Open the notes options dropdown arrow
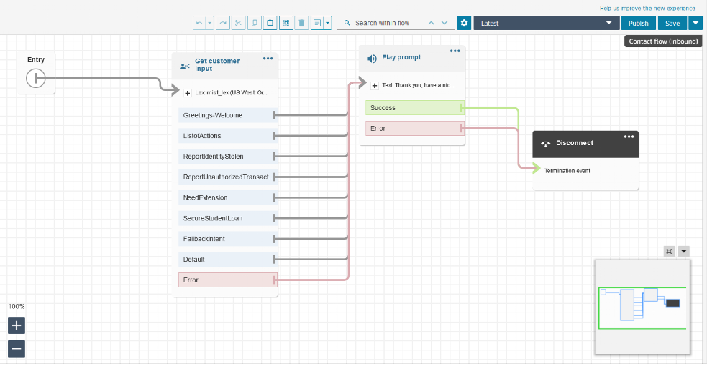Image resolution: width=708 pixels, height=366 pixels. [328, 23]
